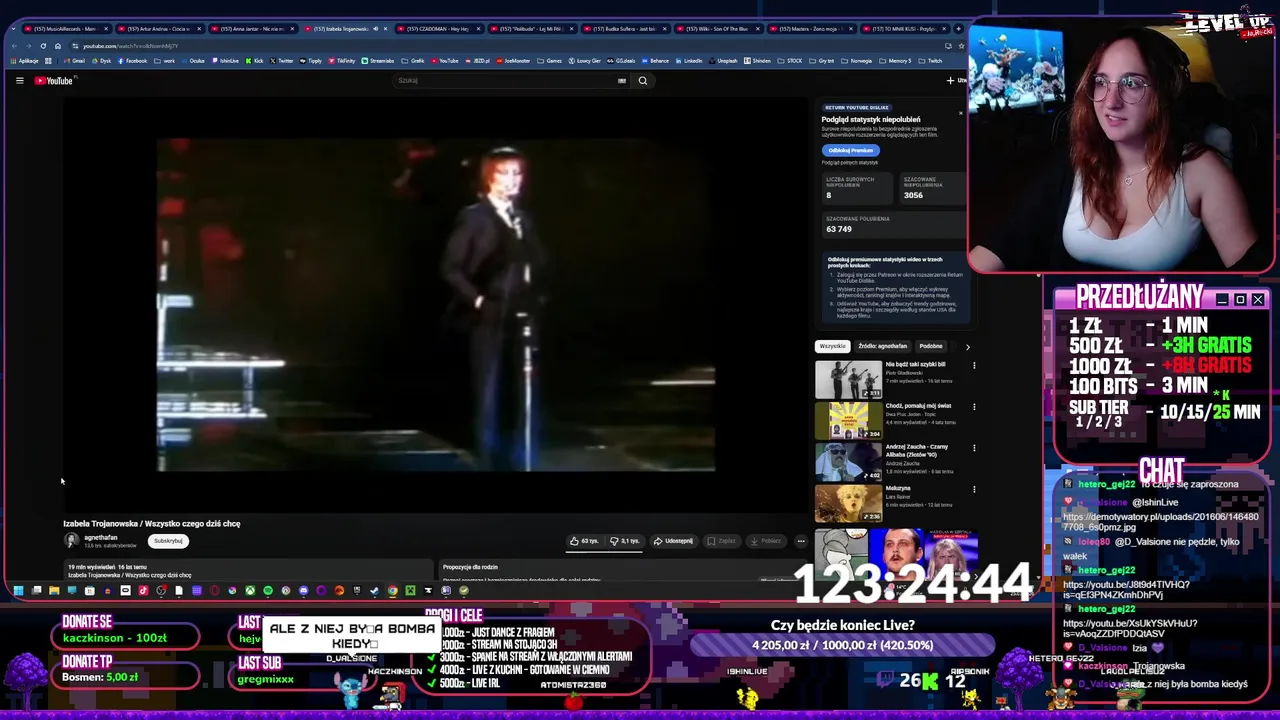Click the Odblokuj Premium button
This screenshot has width=1280, height=720.
851,150
